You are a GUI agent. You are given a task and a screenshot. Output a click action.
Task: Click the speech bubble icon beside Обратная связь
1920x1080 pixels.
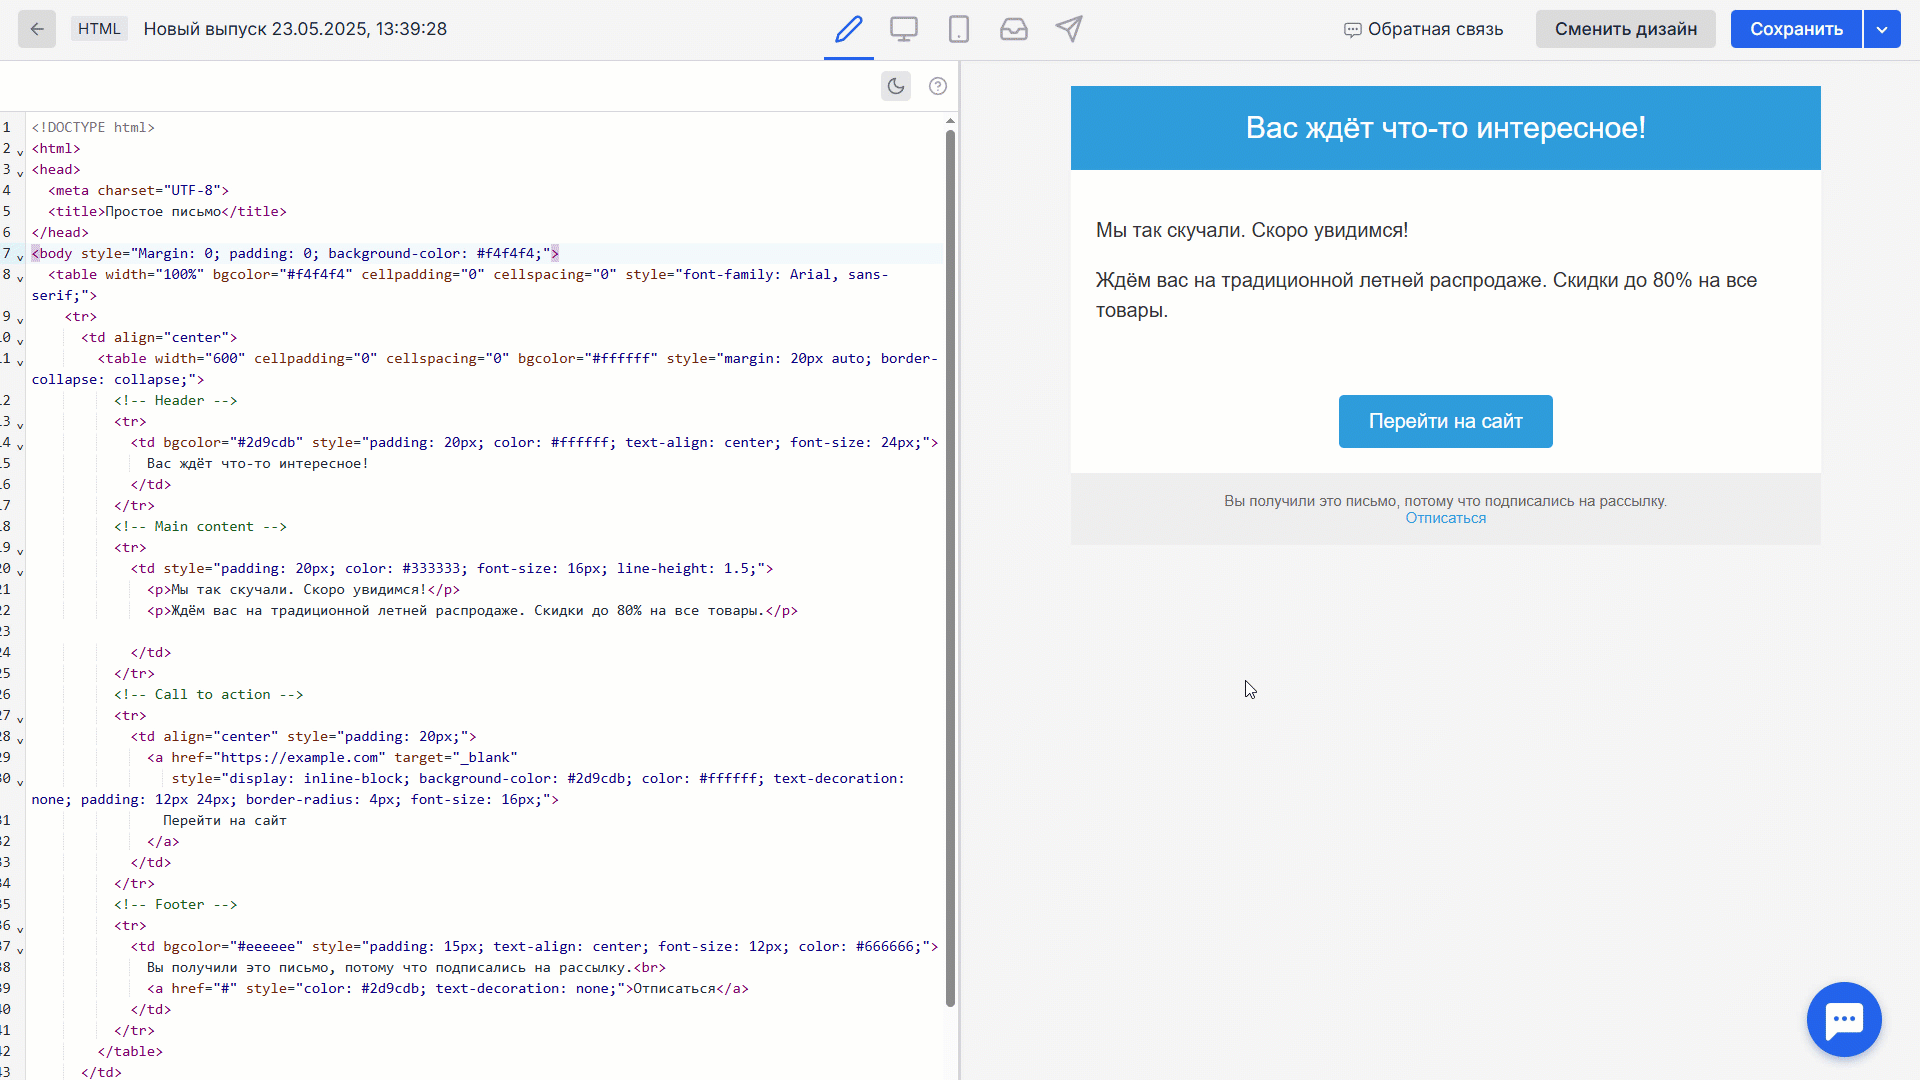[x=1352, y=30]
